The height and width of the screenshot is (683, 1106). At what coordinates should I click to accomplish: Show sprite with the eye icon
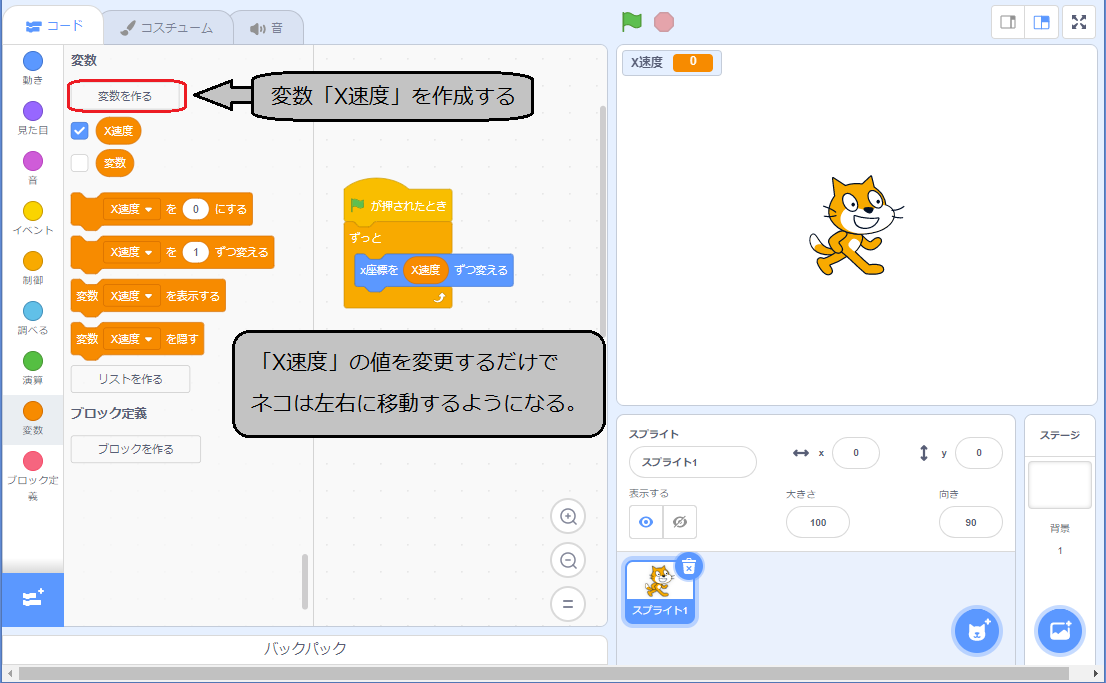[646, 522]
